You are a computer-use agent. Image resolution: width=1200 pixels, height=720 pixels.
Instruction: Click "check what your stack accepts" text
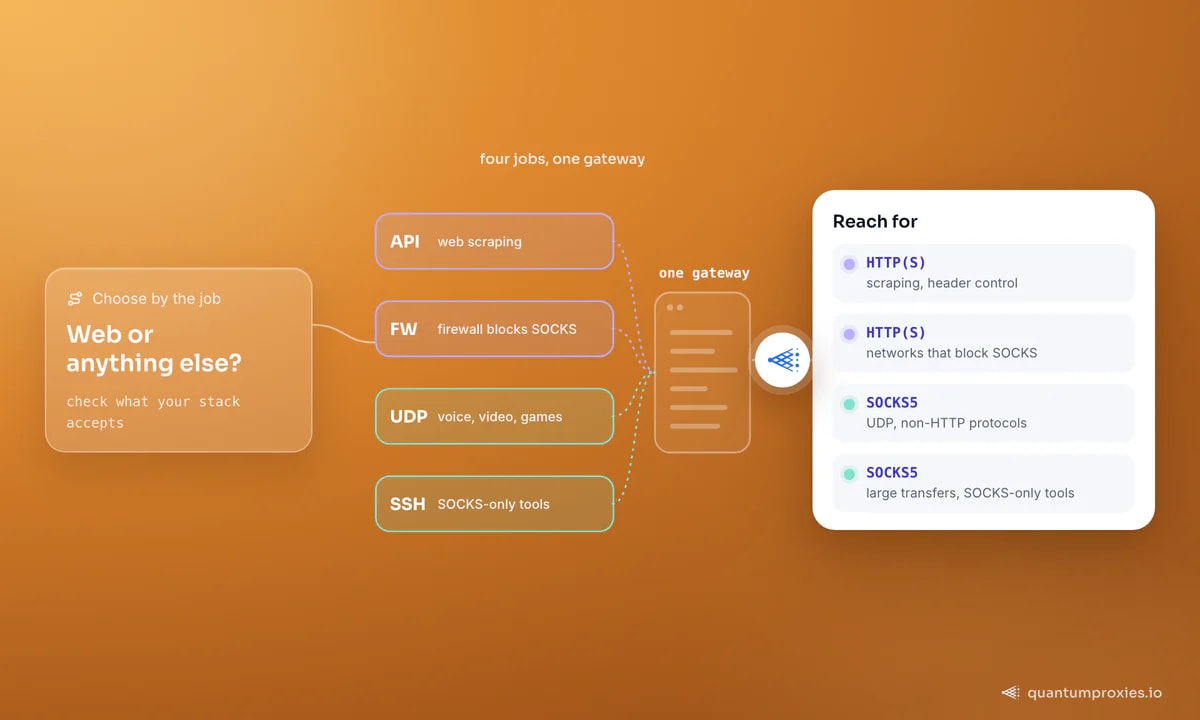point(153,412)
